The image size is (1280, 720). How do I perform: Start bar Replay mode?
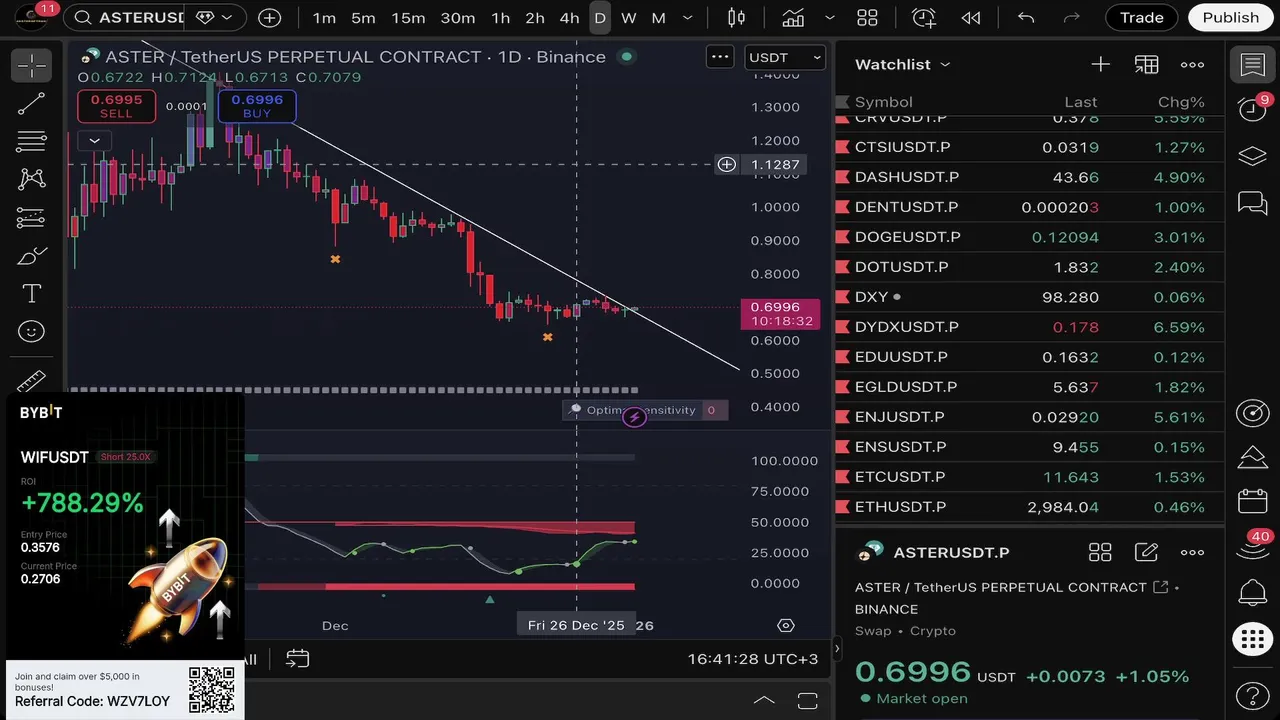tap(970, 18)
